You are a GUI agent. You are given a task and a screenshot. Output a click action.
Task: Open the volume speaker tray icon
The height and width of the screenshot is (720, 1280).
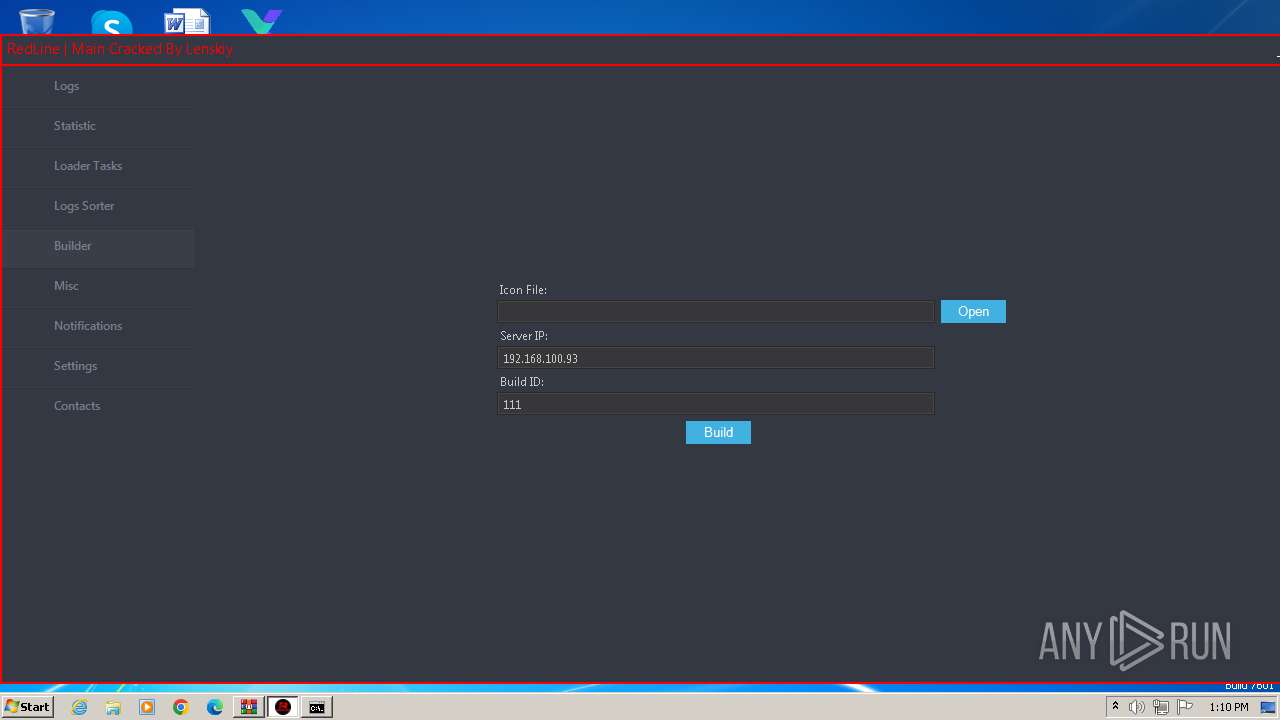(1137, 707)
